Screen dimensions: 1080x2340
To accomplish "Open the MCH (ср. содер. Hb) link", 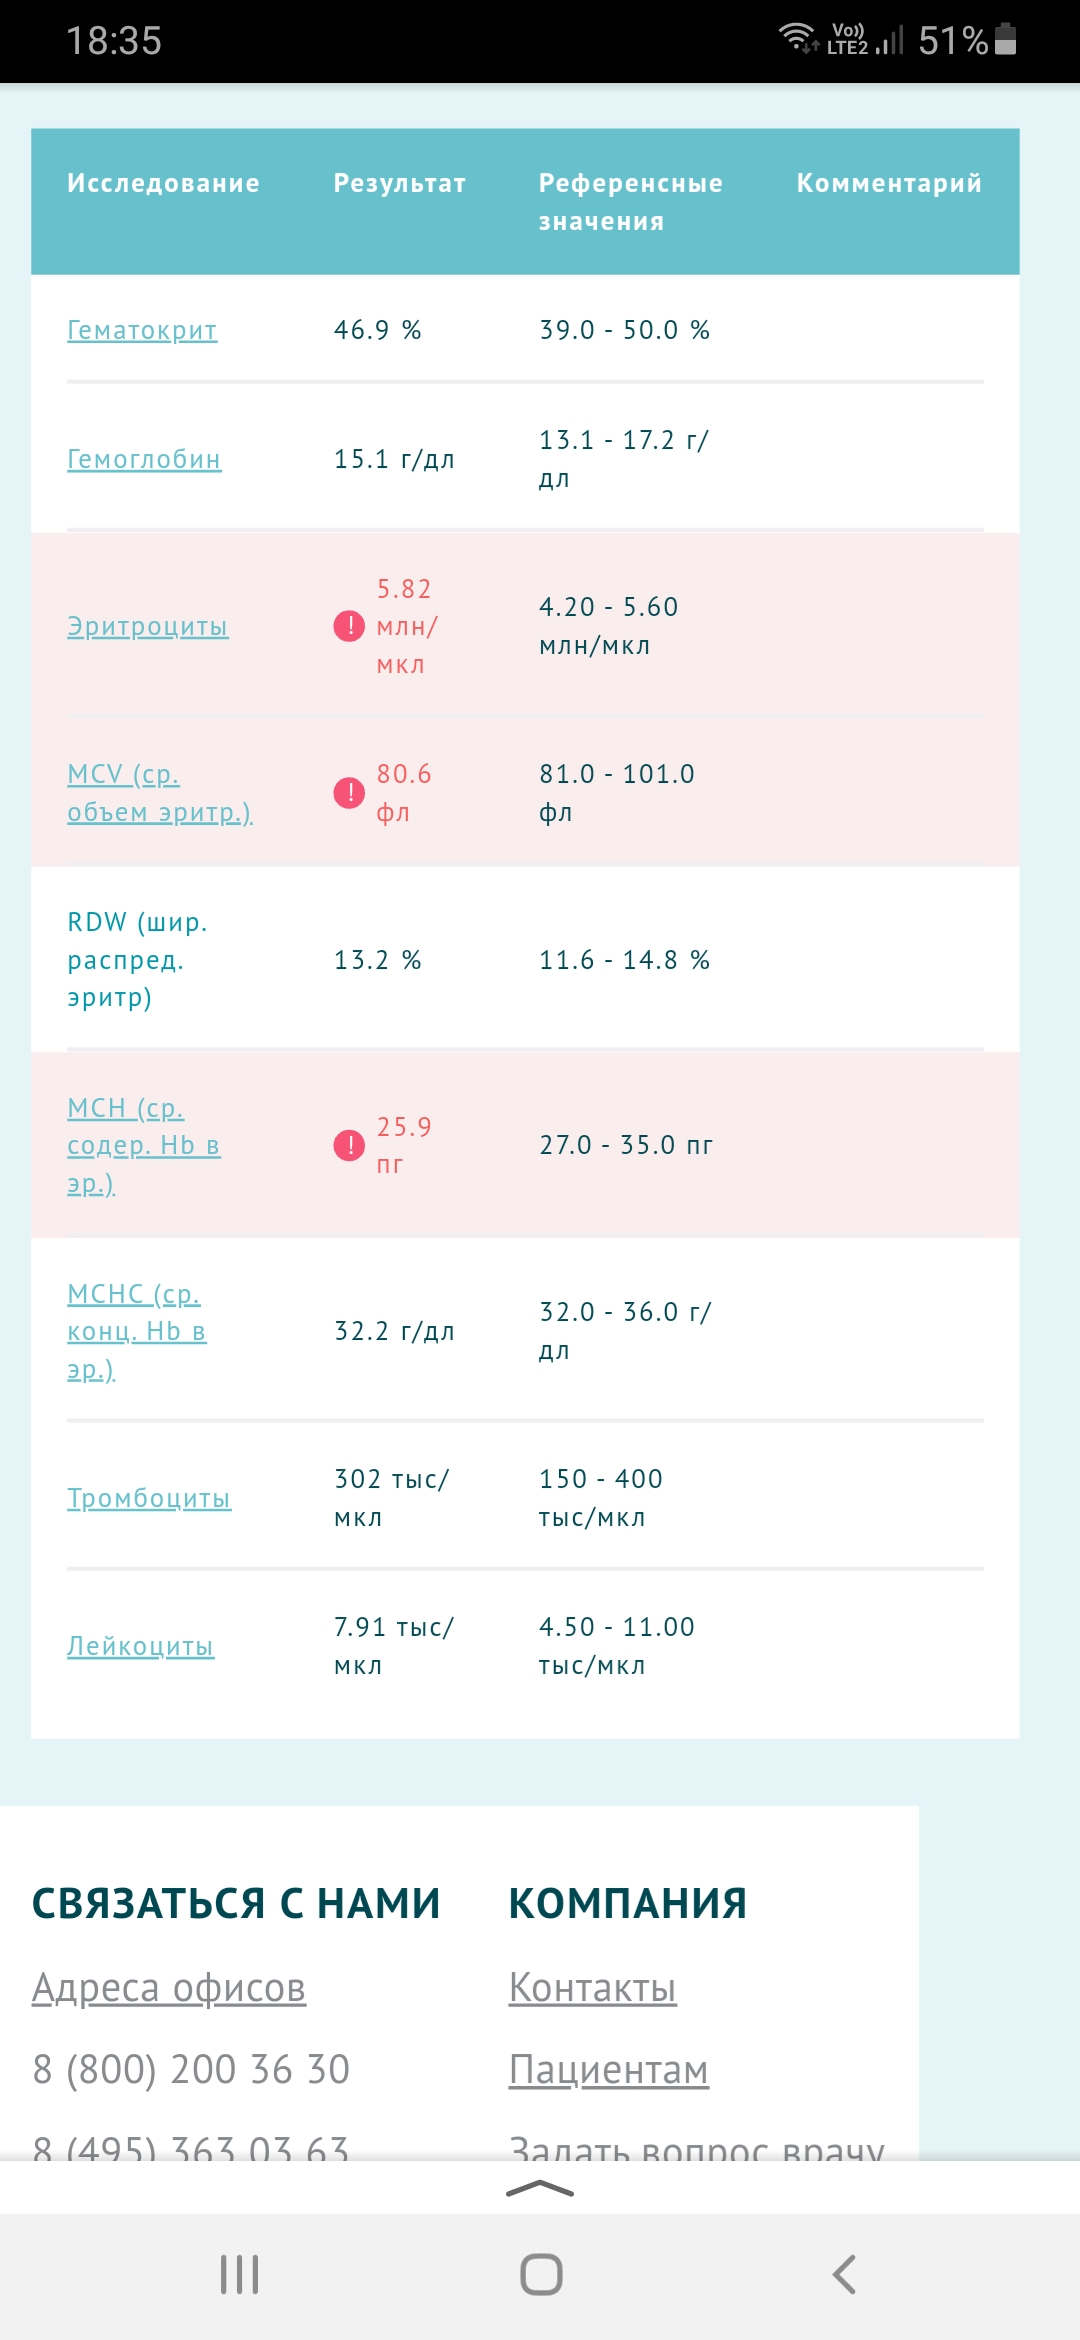I will point(143,1145).
